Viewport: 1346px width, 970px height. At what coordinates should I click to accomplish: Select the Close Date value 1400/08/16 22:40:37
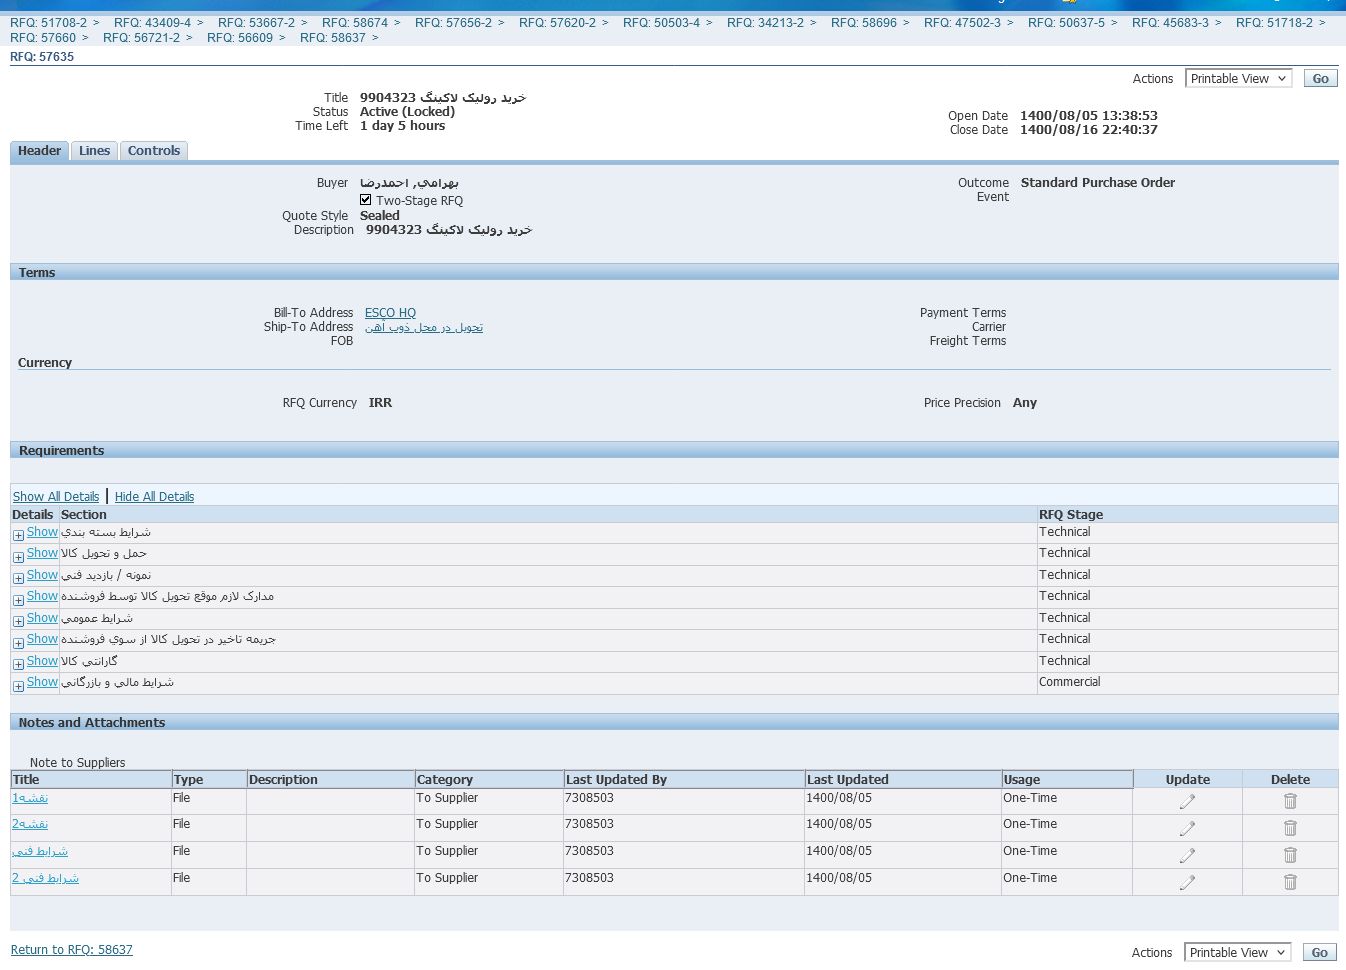(x=1089, y=130)
